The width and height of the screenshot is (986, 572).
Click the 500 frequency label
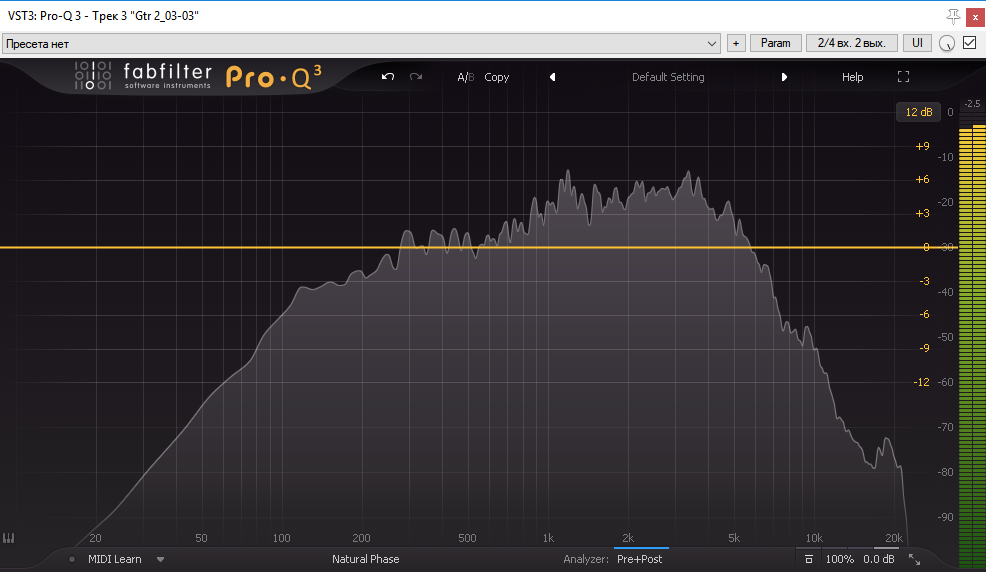pos(467,538)
